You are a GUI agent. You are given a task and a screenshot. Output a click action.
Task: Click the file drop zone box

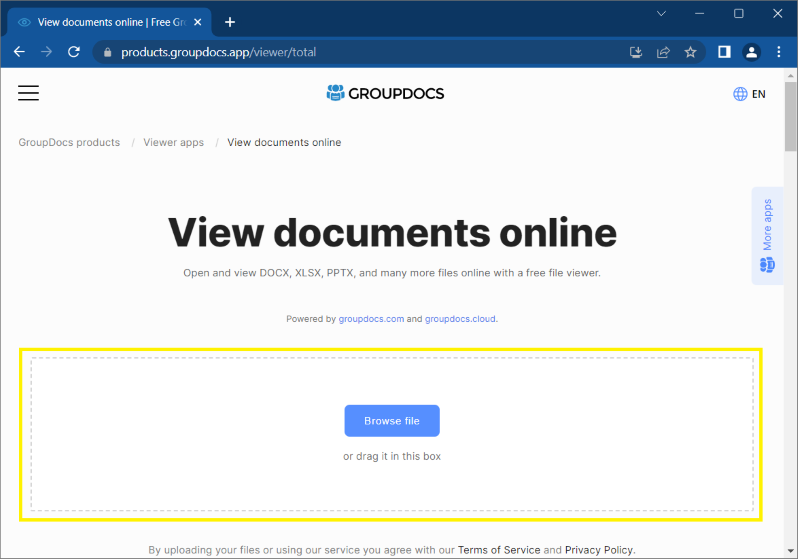tap(392, 434)
